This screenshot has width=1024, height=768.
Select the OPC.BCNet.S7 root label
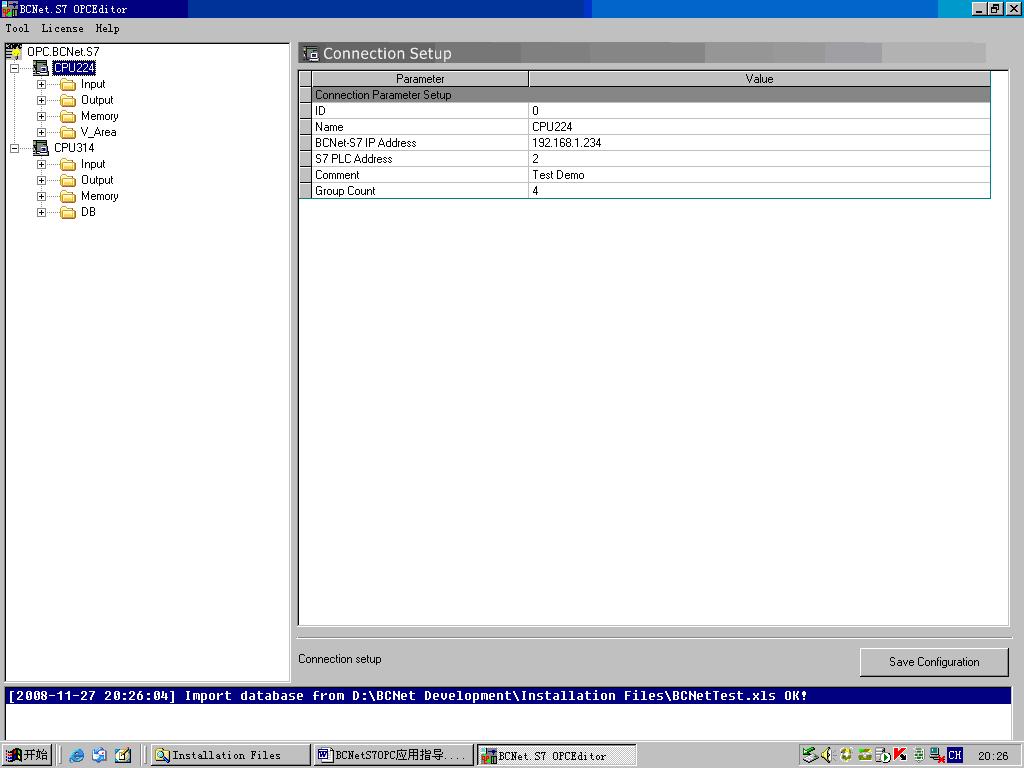pos(63,52)
